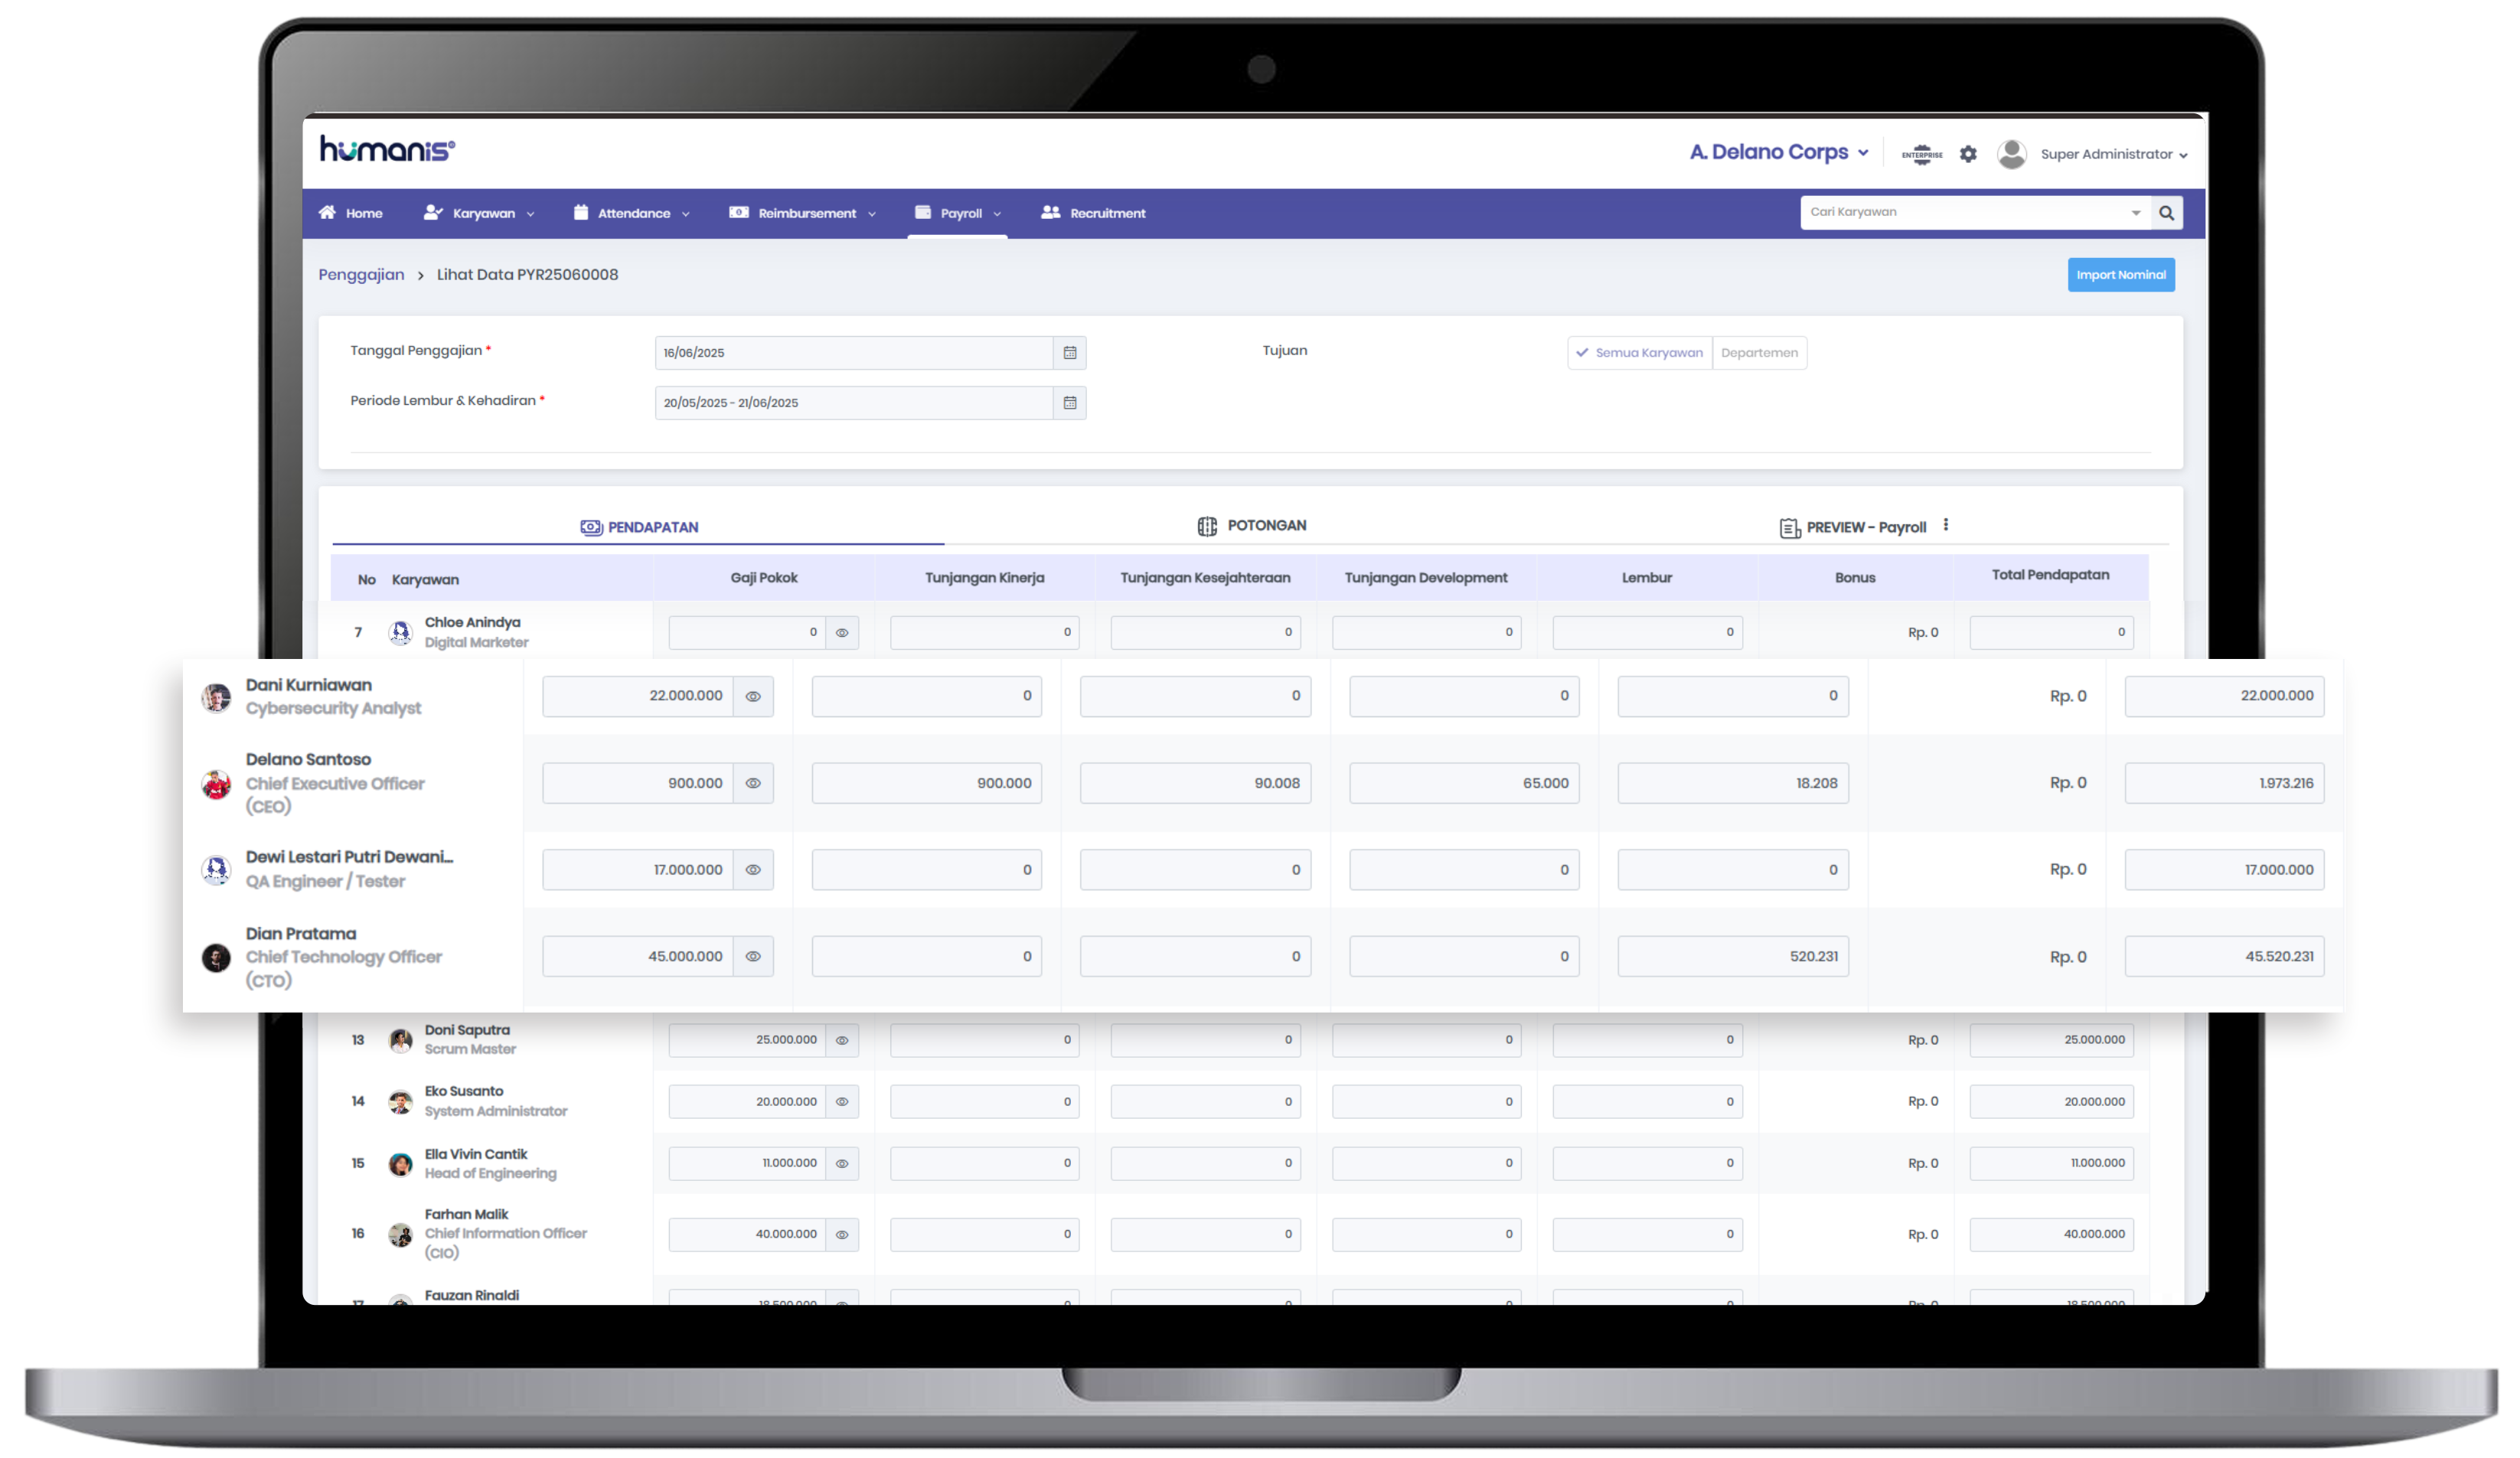Toggle eye icon for Delano Santoso's Gaji Pokok

point(753,783)
